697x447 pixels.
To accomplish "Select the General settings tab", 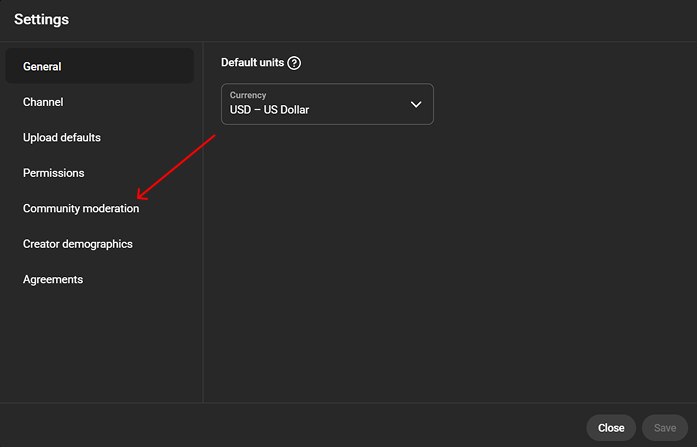I will pyautogui.click(x=100, y=66).
